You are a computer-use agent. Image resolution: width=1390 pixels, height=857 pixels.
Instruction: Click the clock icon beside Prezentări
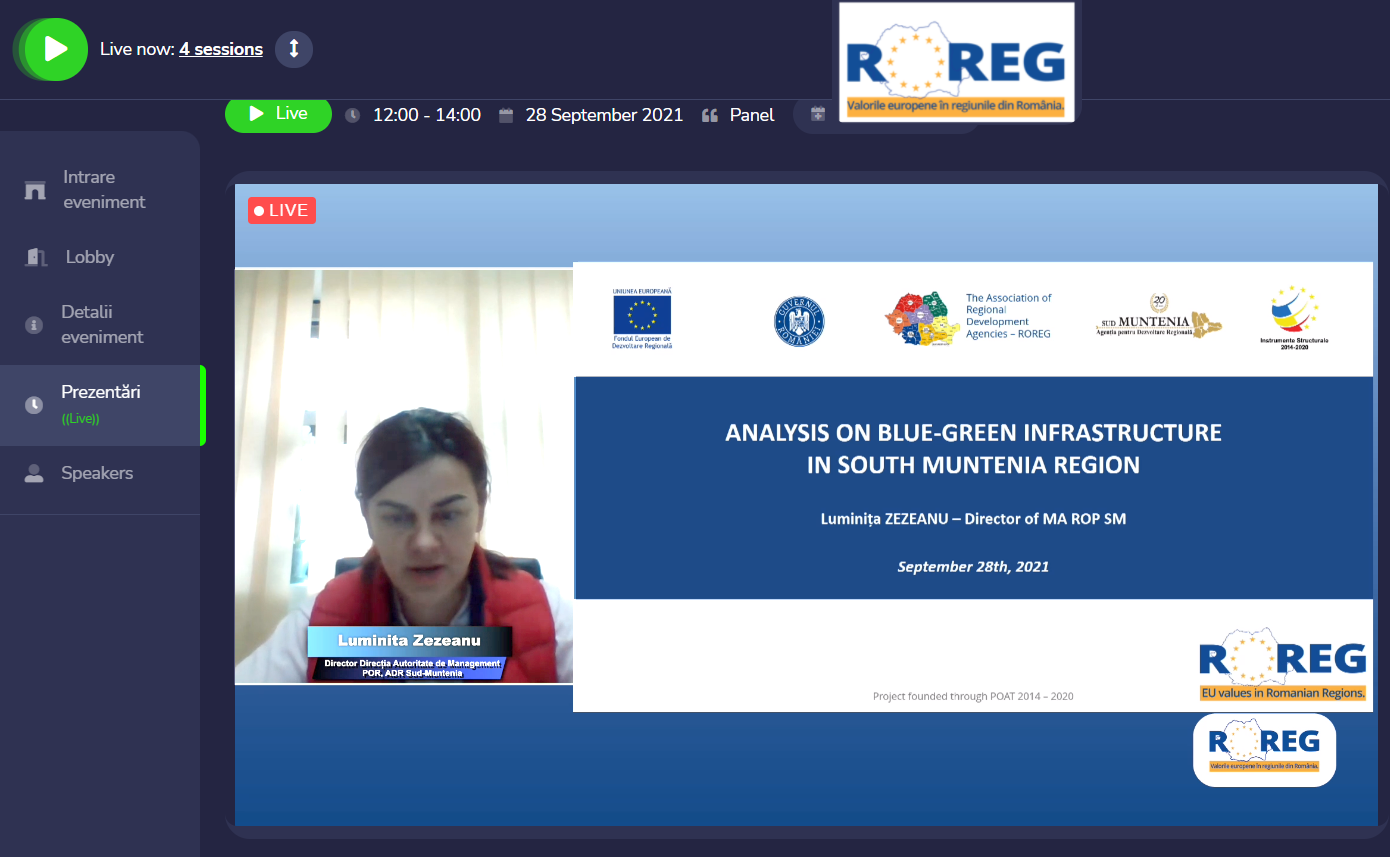click(x=34, y=405)
